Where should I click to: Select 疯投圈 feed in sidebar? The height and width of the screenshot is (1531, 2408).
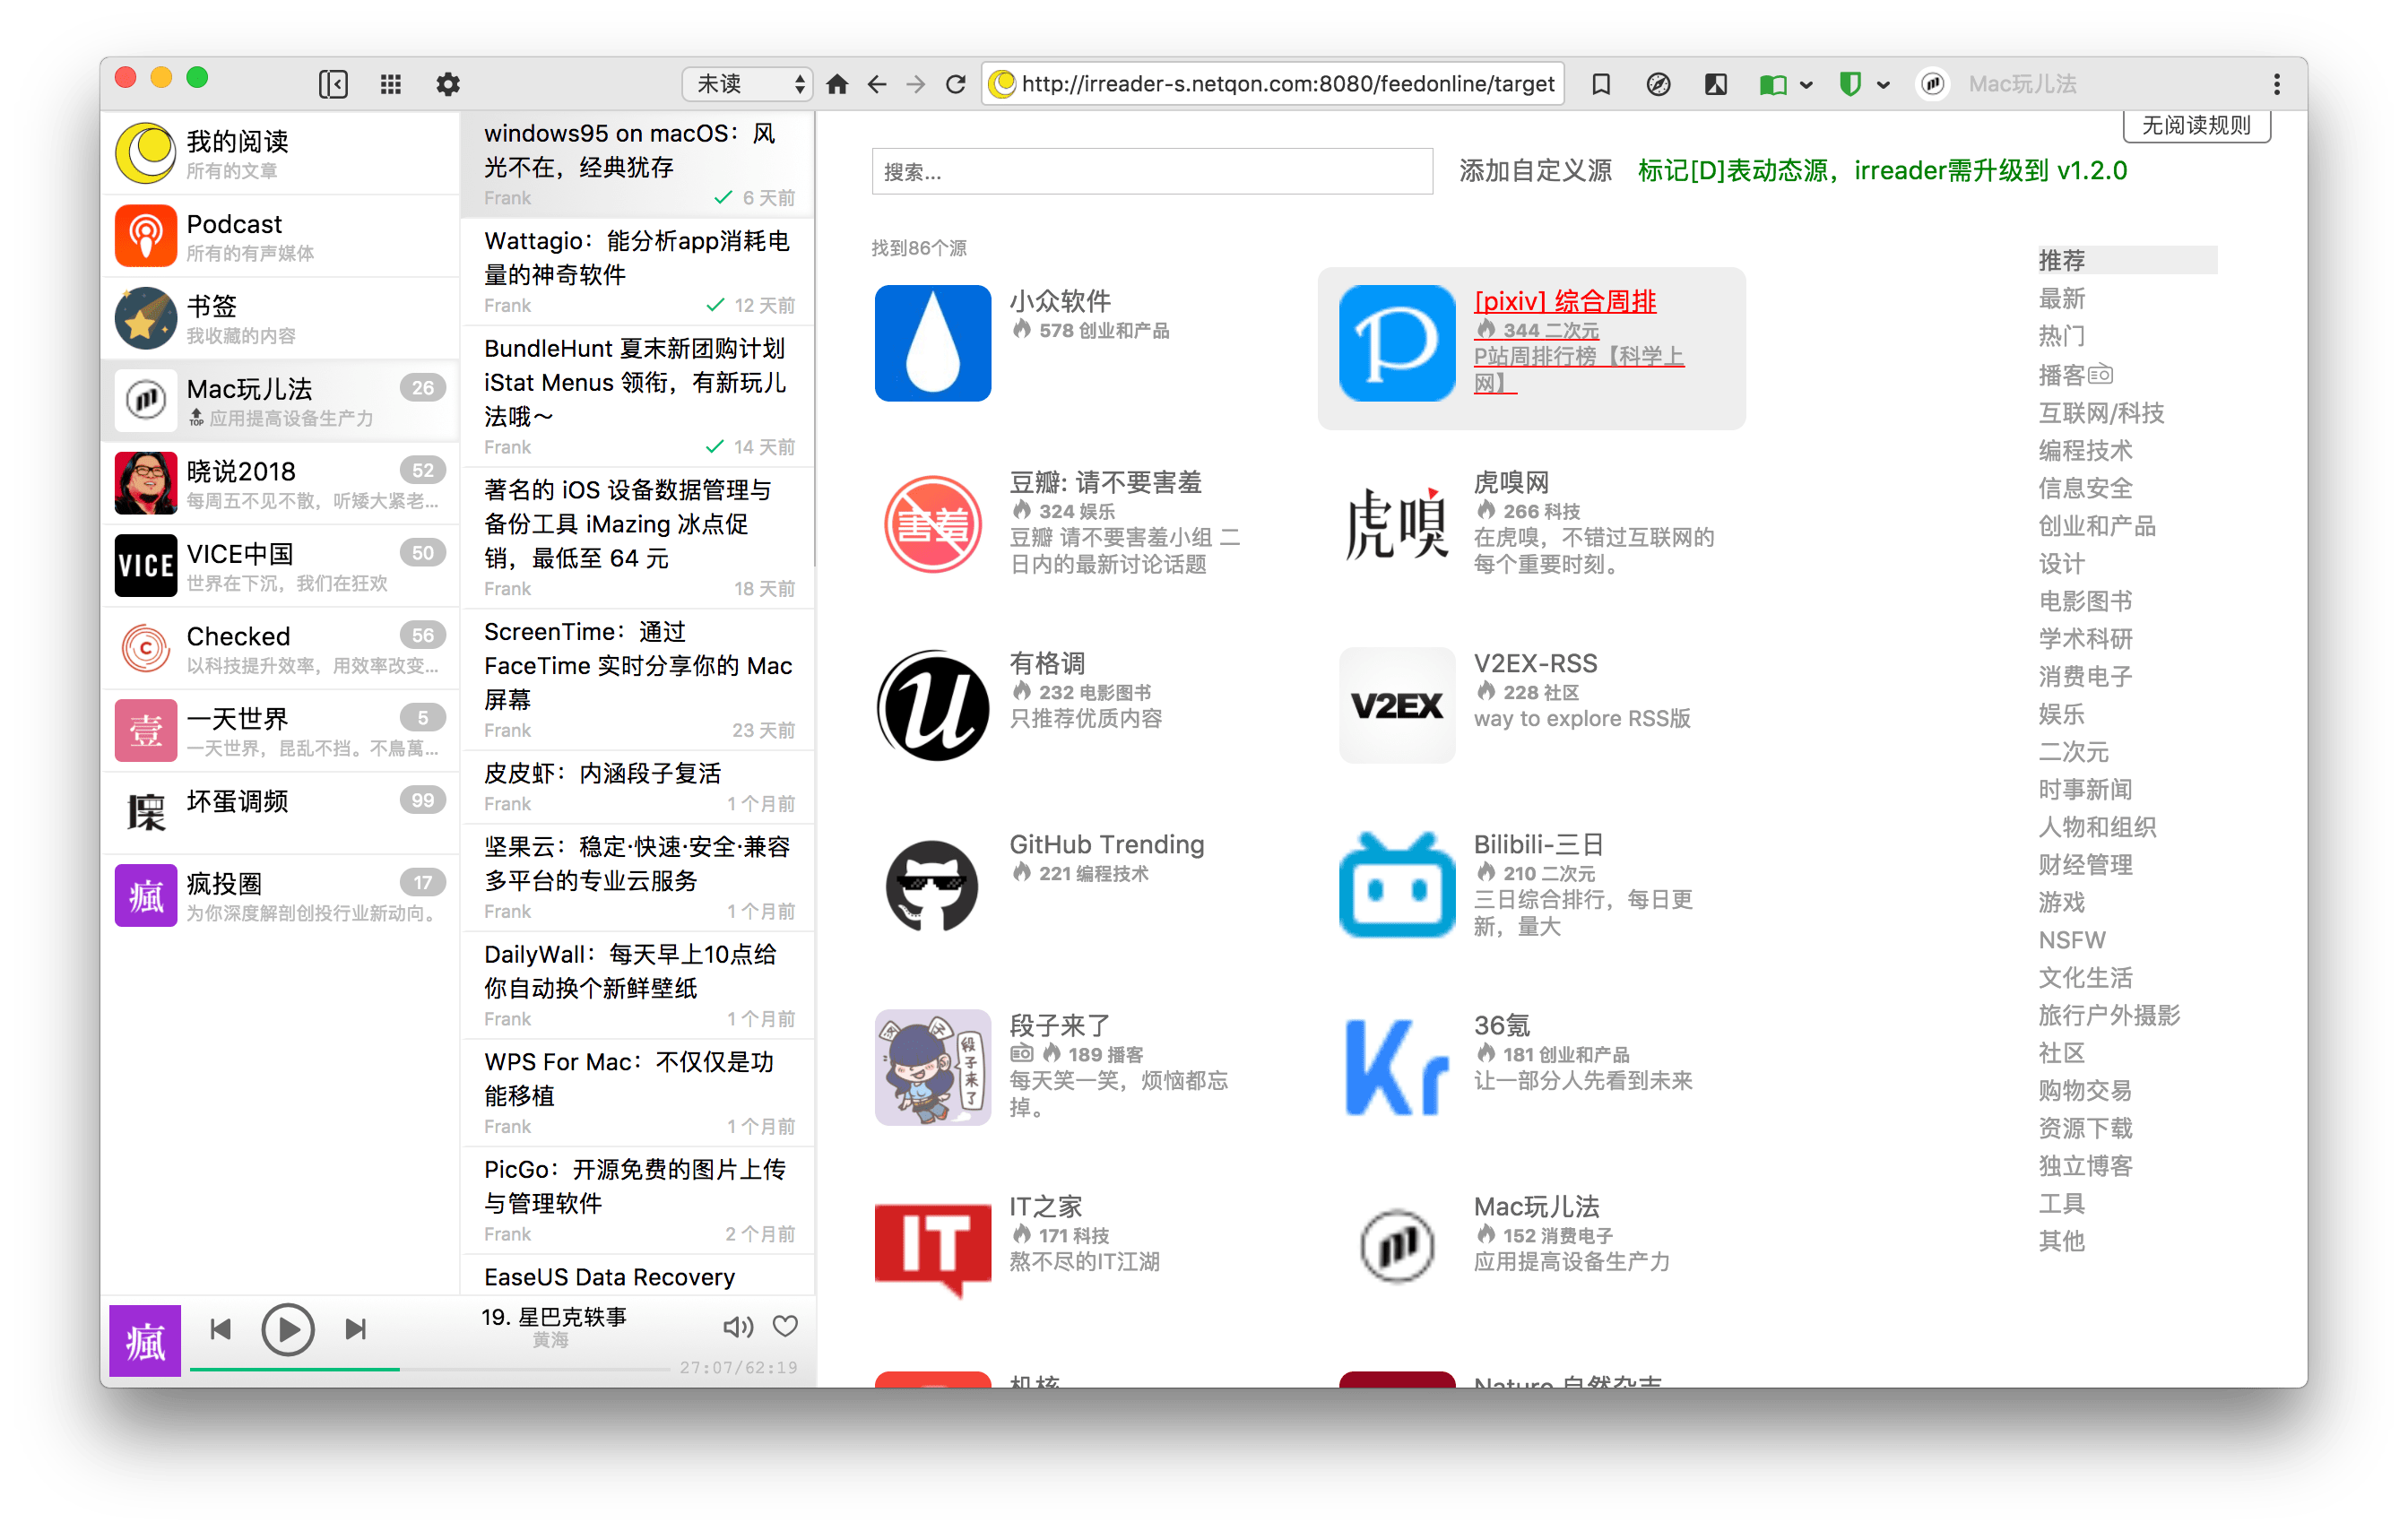pyautogui.click(x=280, y=896)
